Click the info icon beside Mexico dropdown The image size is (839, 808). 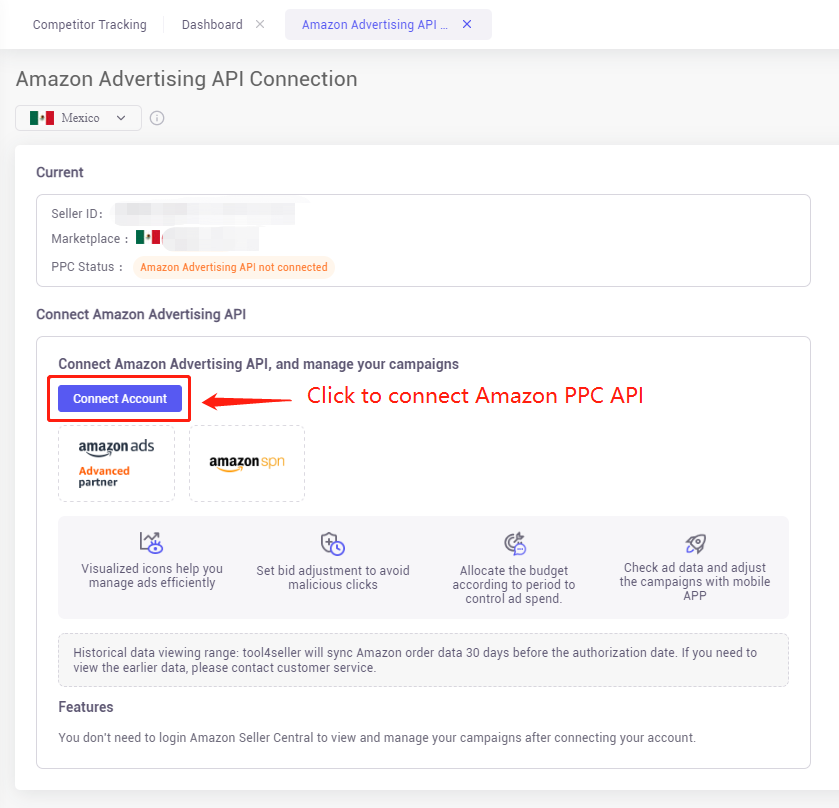coord(157,118)
